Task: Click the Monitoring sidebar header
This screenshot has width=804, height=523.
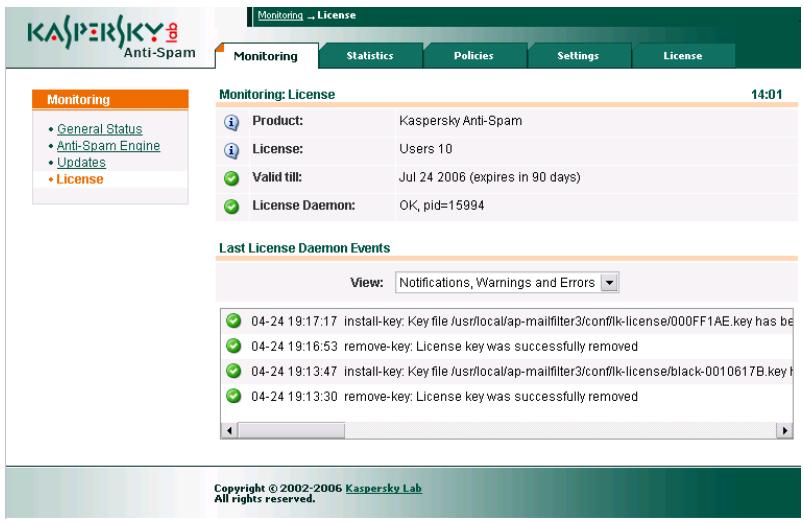Action: tap(110, 99)
